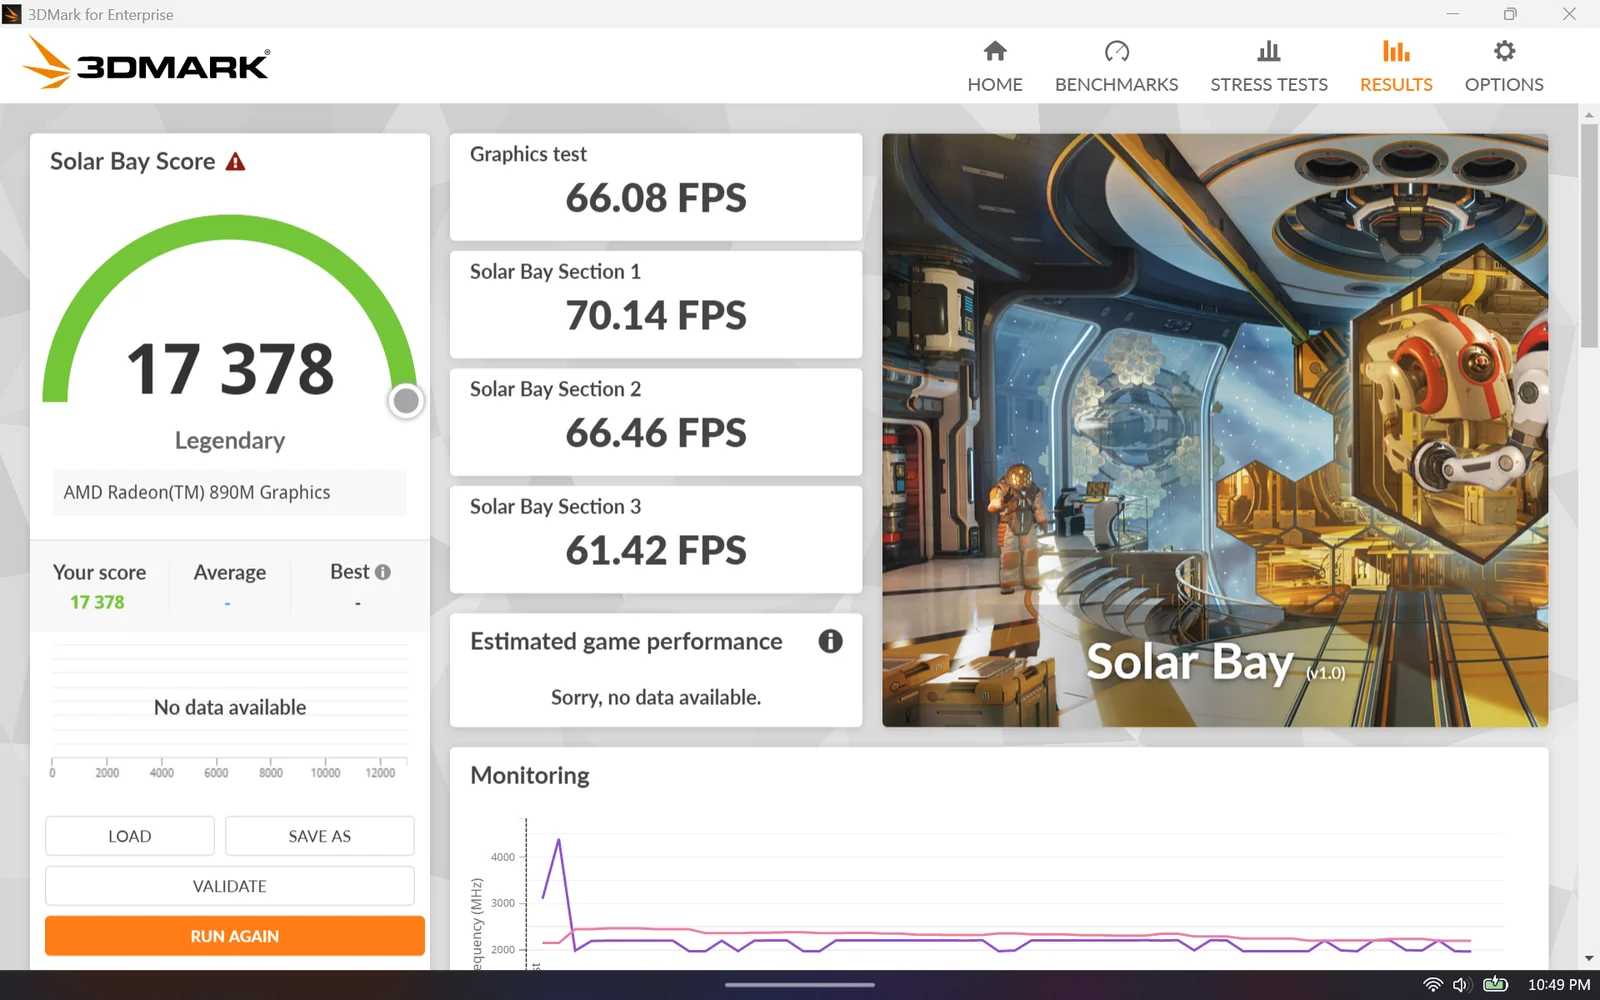Open Options using the gear icon
Viewport: 1600px width, 1000px height.
pos(1503,51)
